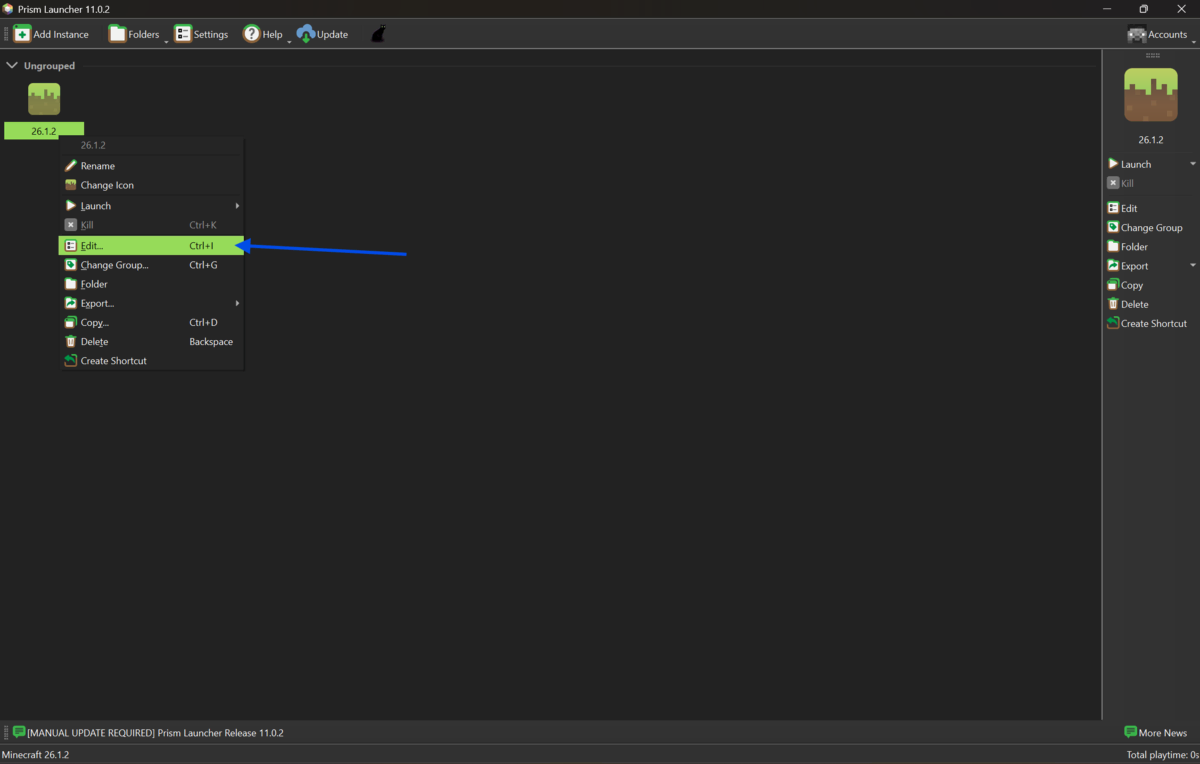
Task: Click the Add Instance toolbar icon
Action: point(22,34)
